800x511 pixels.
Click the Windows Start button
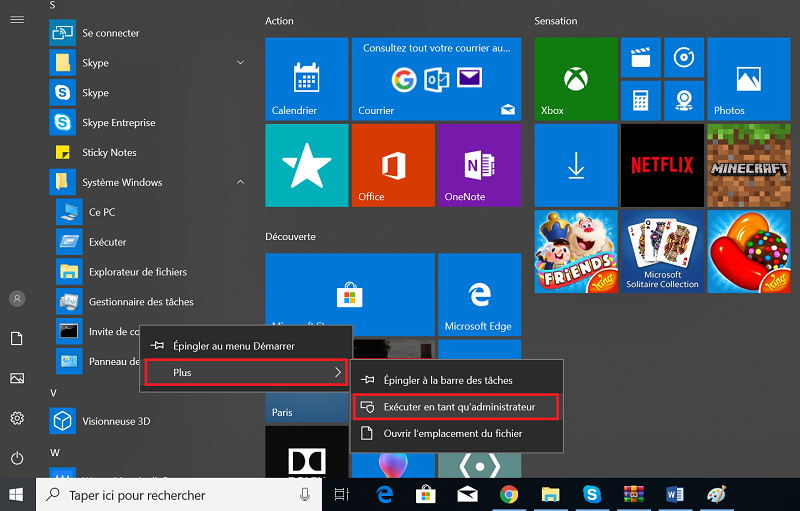(16, 495)
